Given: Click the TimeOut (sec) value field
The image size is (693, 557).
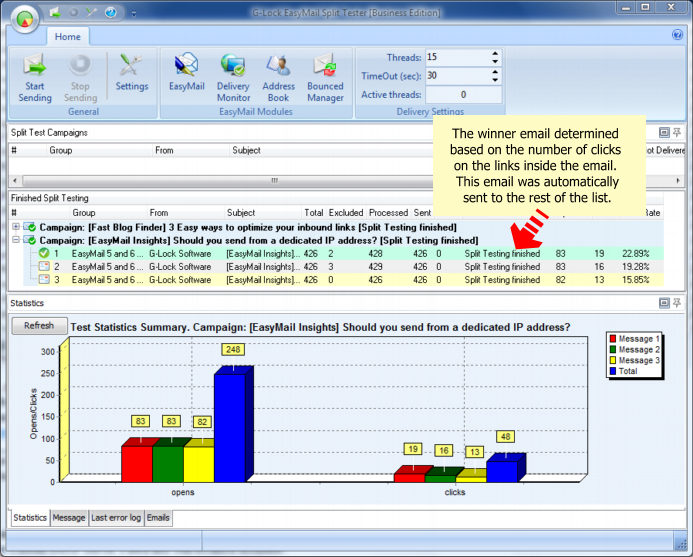Looking at the screenshot, I should click(457, 76).
